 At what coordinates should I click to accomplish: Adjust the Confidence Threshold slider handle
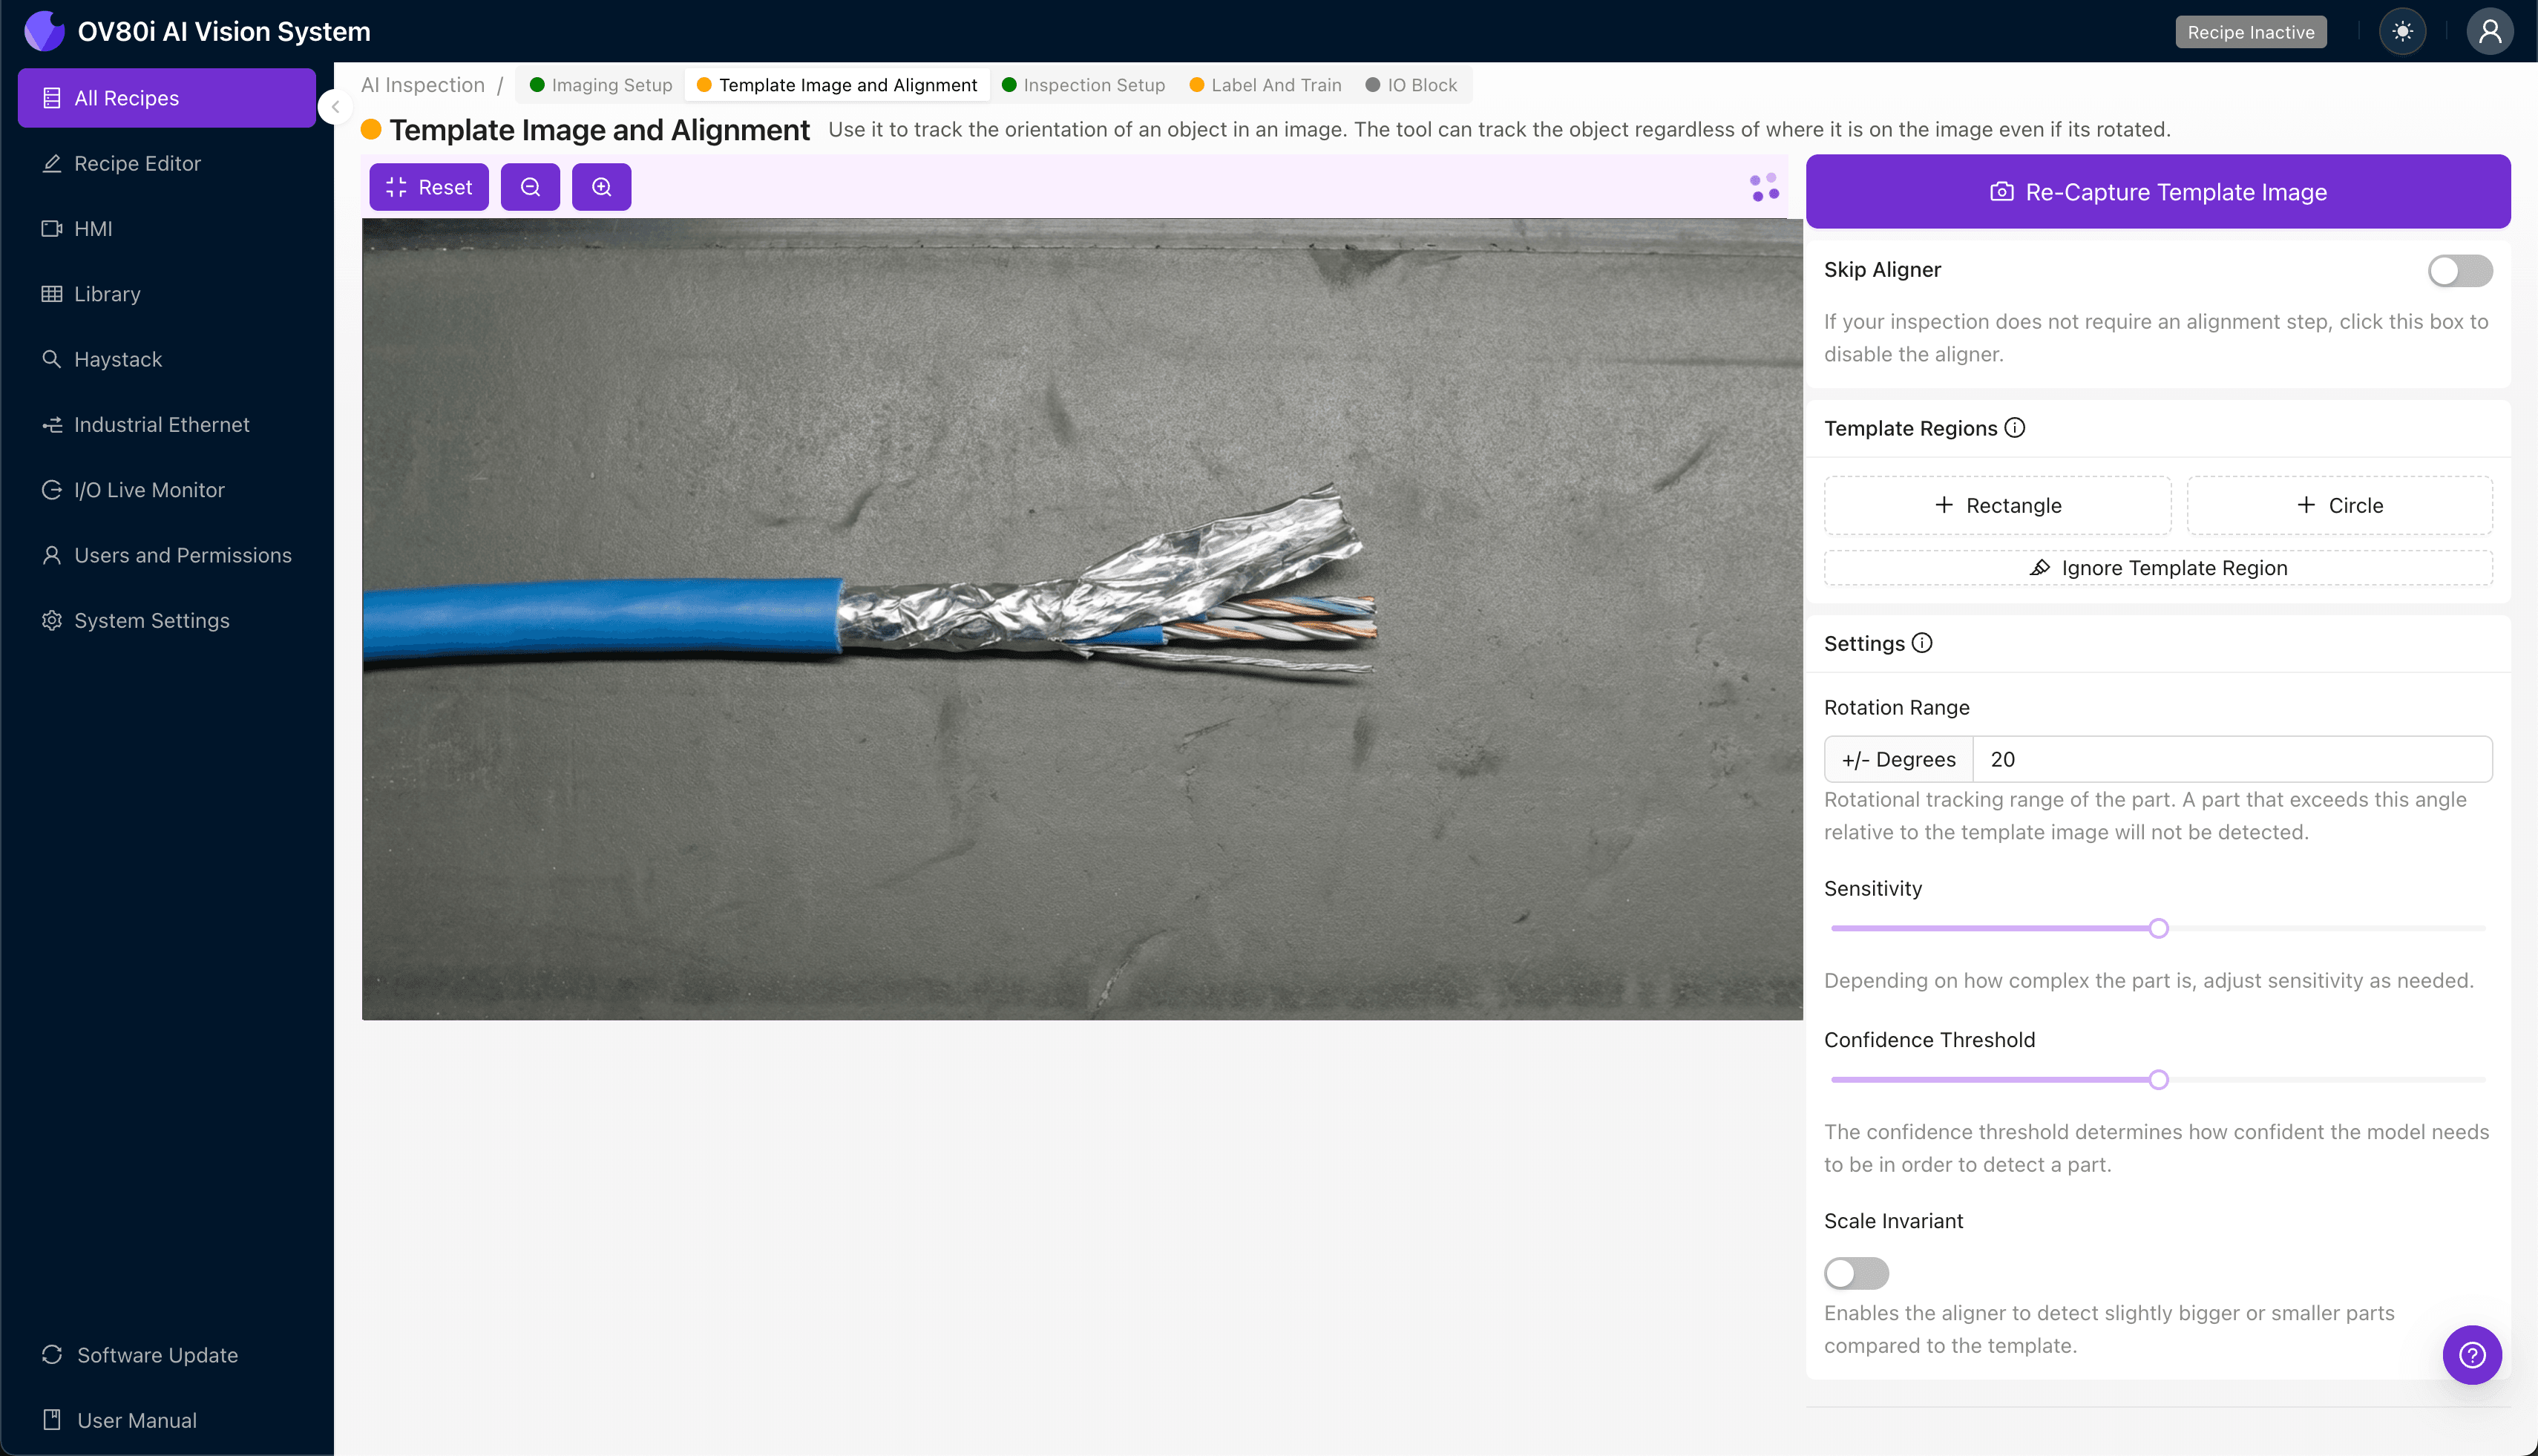(x=2159, y=1079)
